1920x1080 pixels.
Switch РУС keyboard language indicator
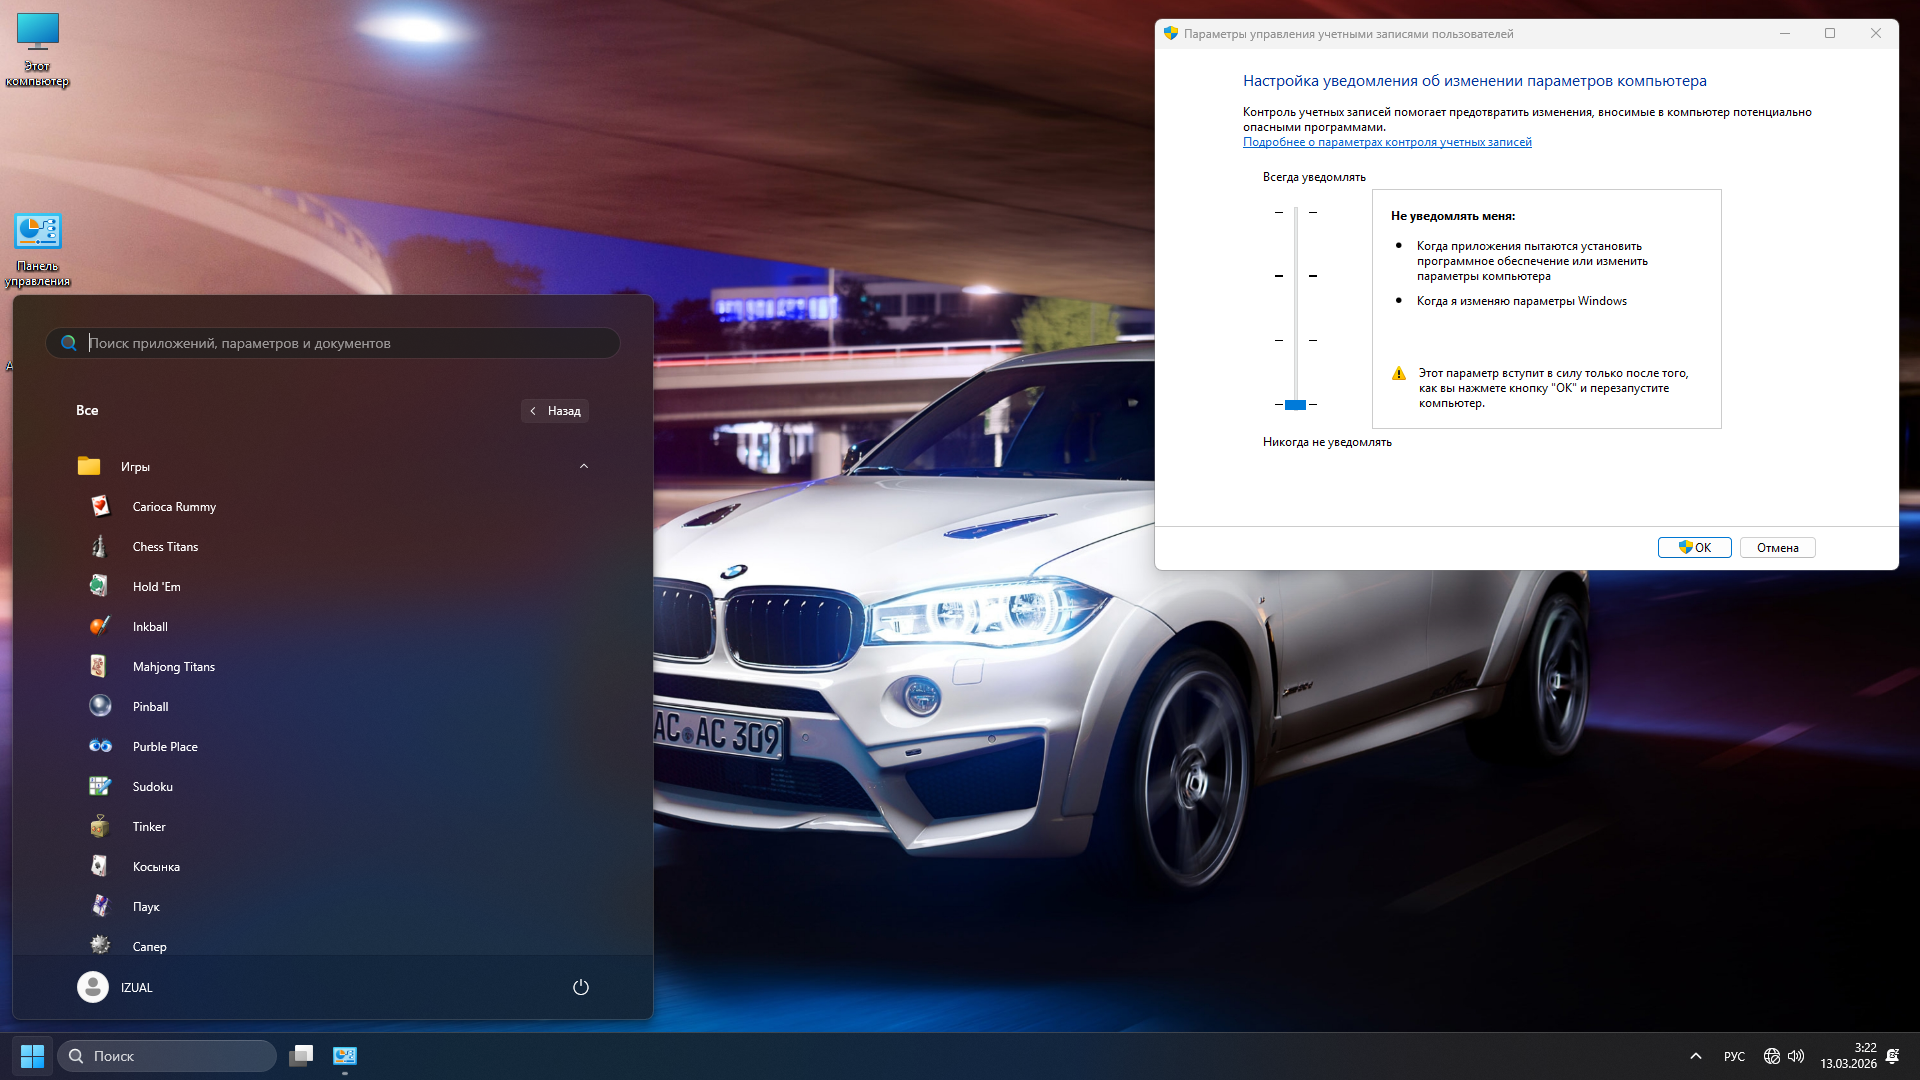point(1734,1056)
